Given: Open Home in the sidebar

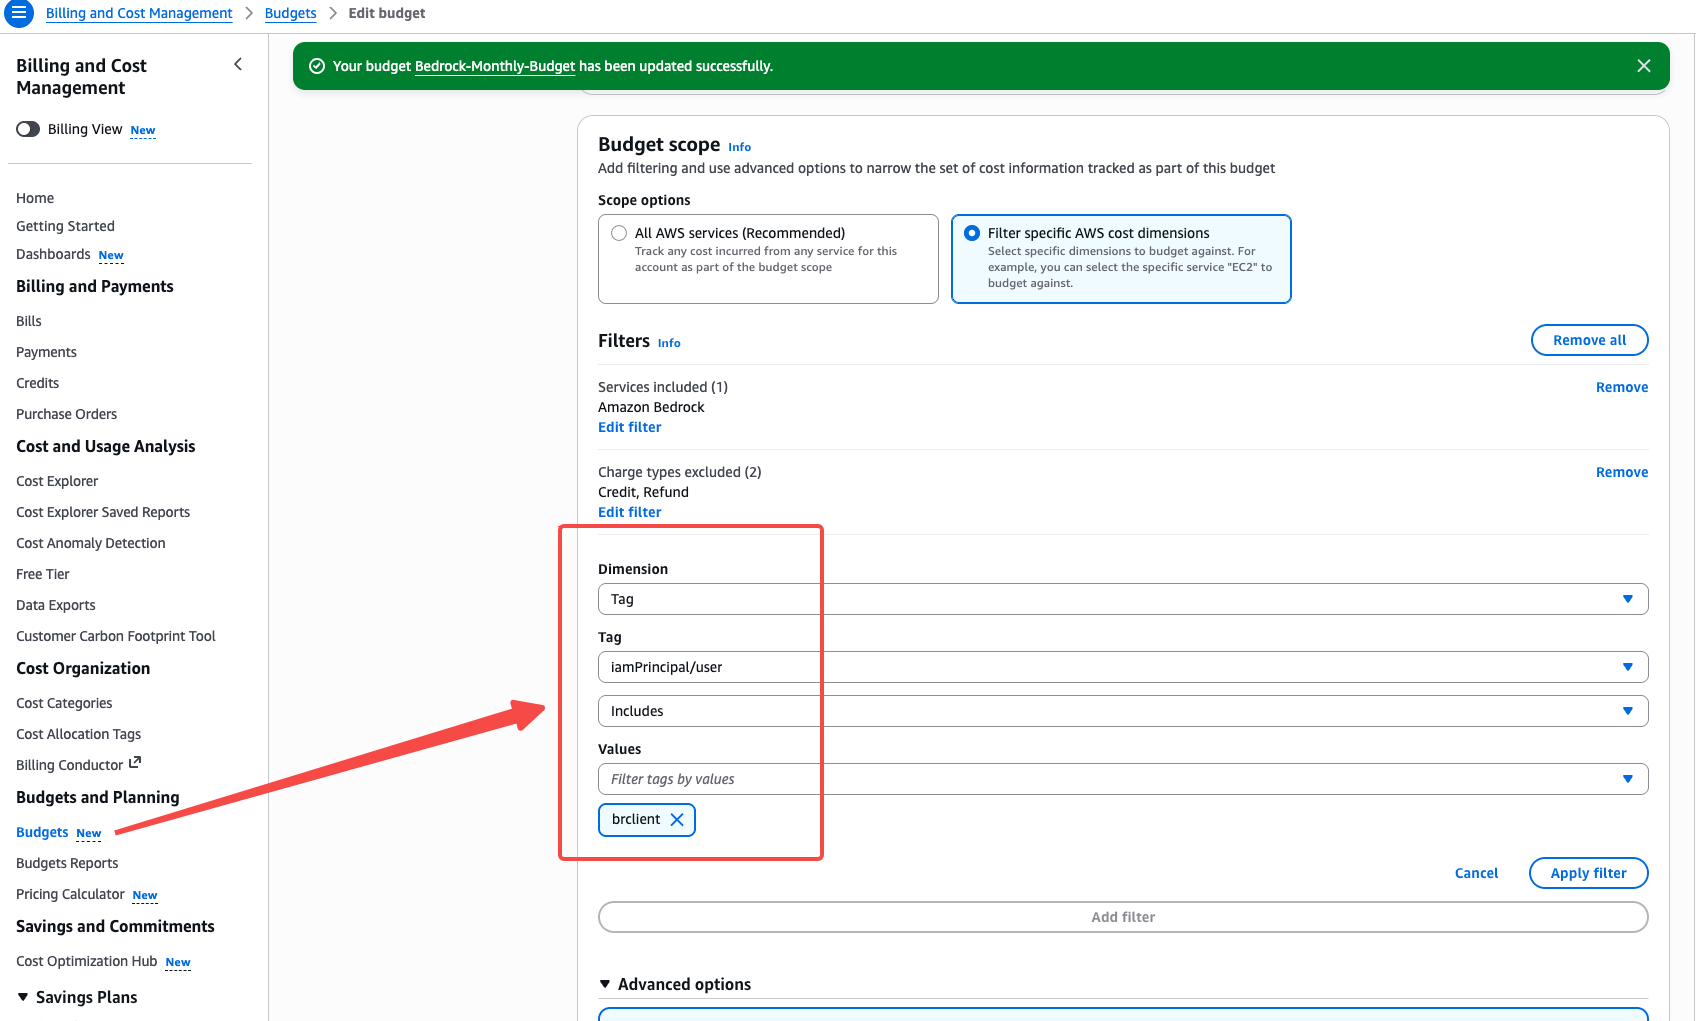Looking at the screenshot, I should click(x=35, y=198).
